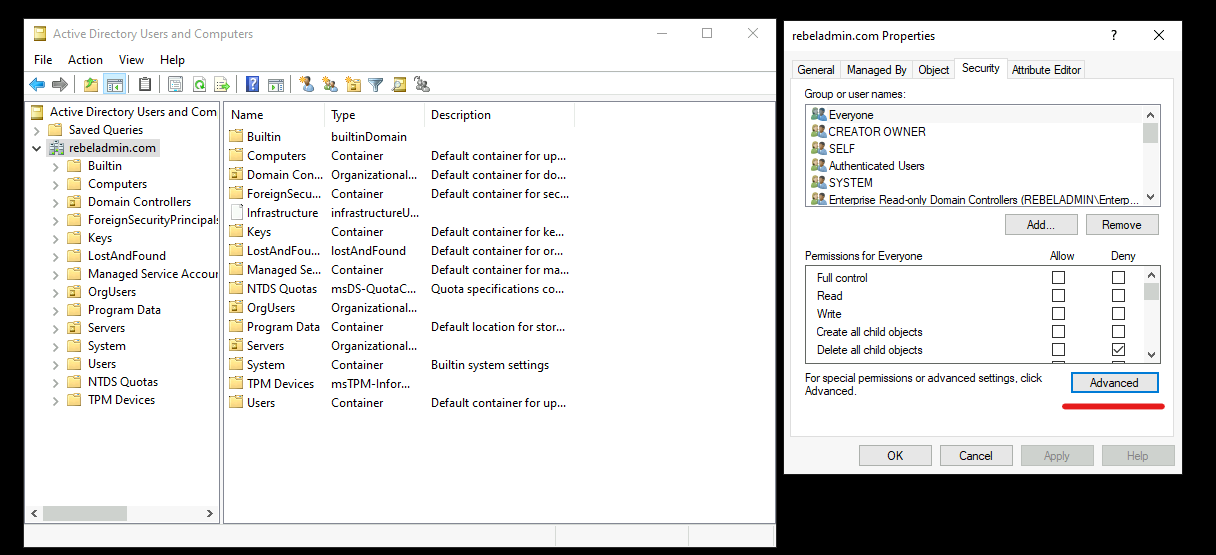Click the filter funnel icon
This screenshot has width=1216, height=555.
[375, 85]
